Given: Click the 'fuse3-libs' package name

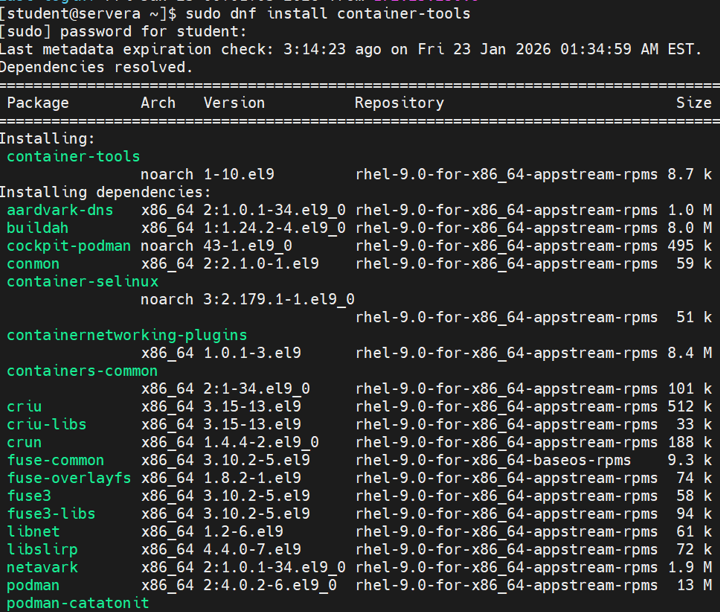Looking at the screenshot, I should 51,514.
